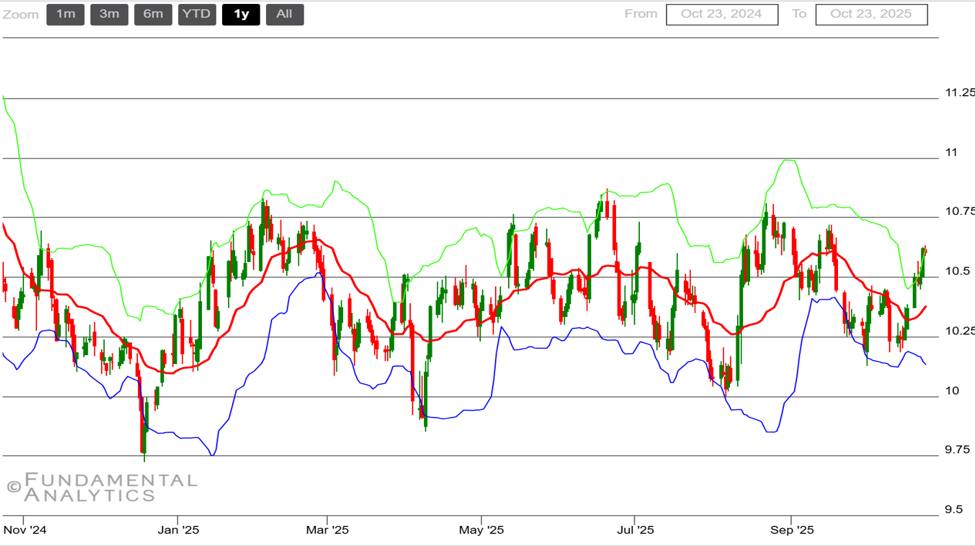Click the active 1y zoom button

coord(241,14)
